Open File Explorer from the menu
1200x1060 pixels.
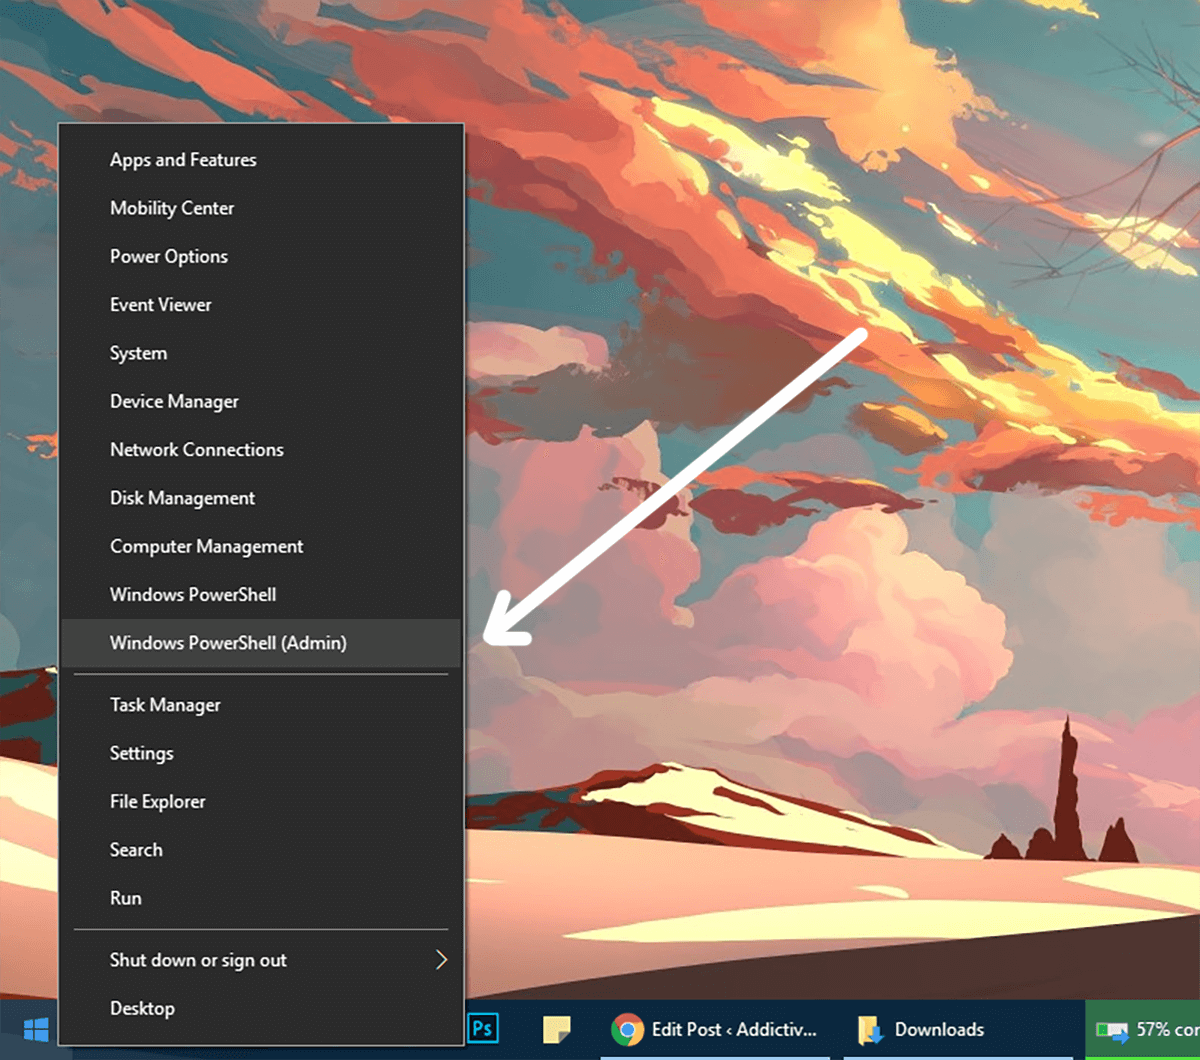point(262,801)
